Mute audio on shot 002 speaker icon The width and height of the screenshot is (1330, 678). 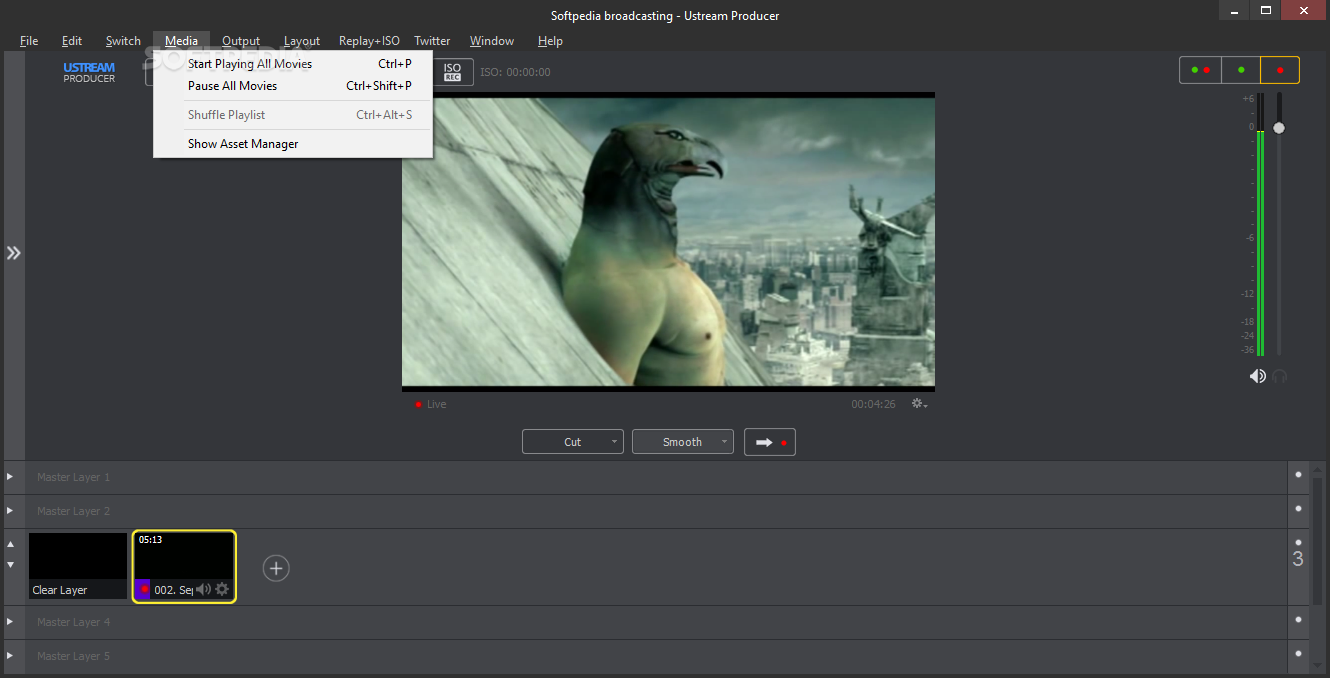click(203, 589)
